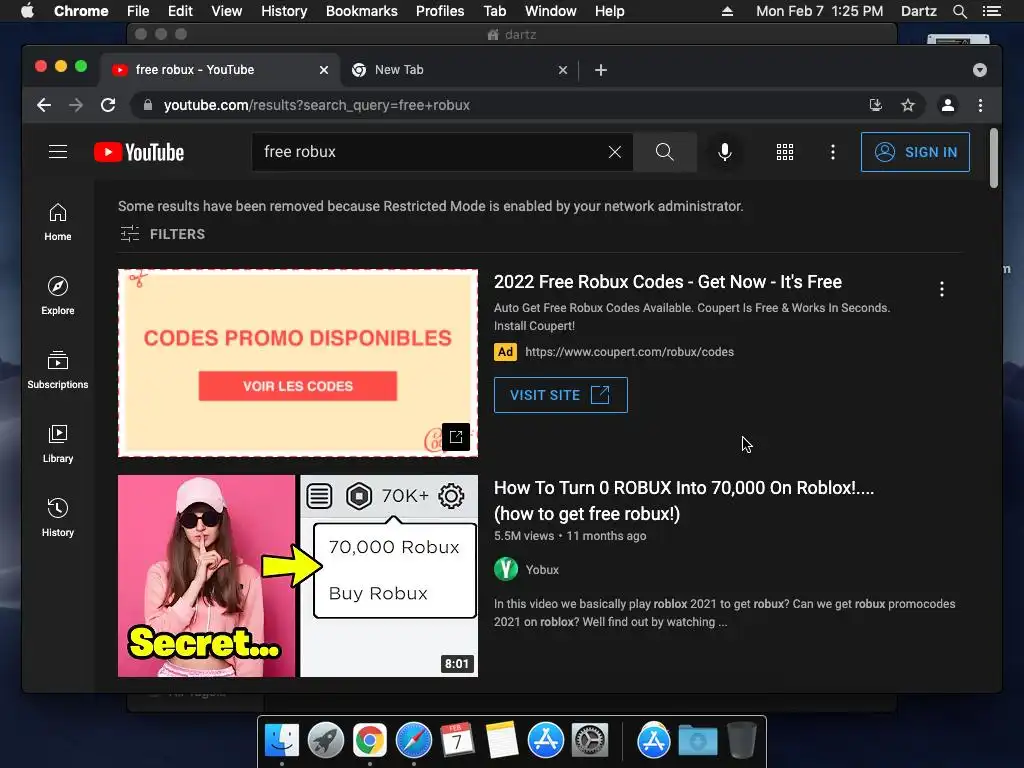Clear the search box with the X icon
This screenshot has height=768, width=1024.
click(615, 152)
